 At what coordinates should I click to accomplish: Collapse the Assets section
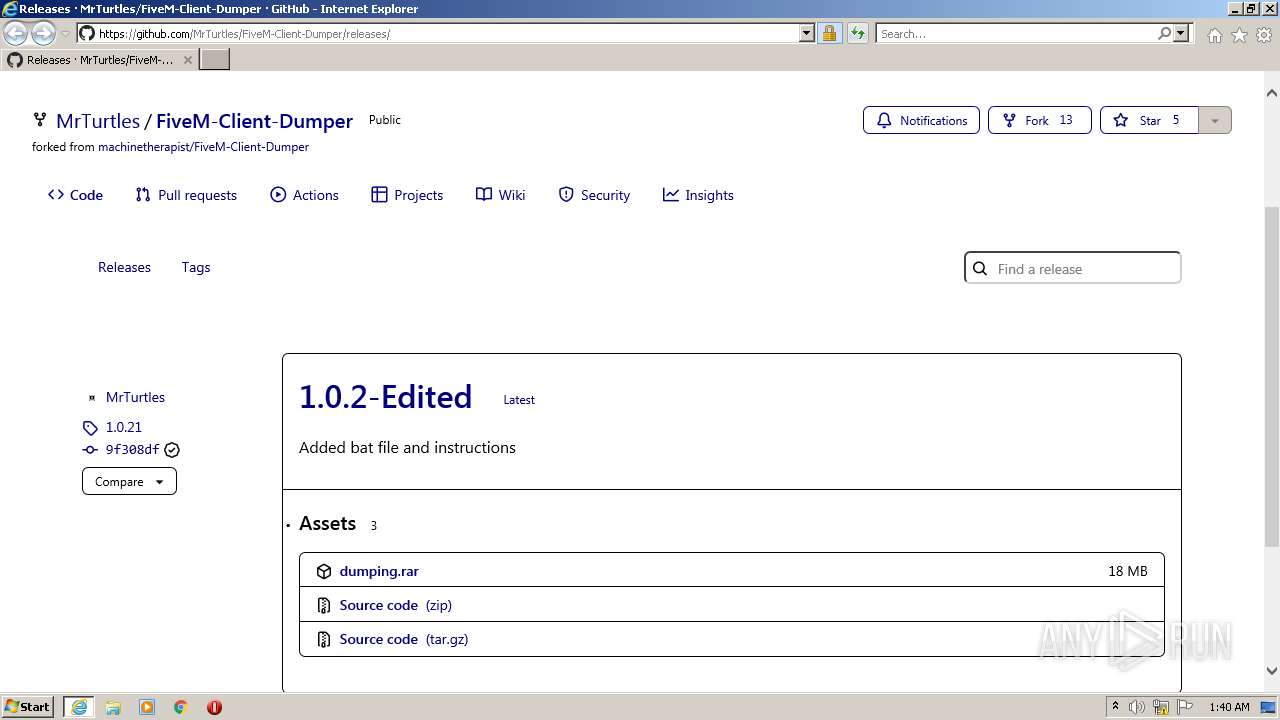click(327, 524)
